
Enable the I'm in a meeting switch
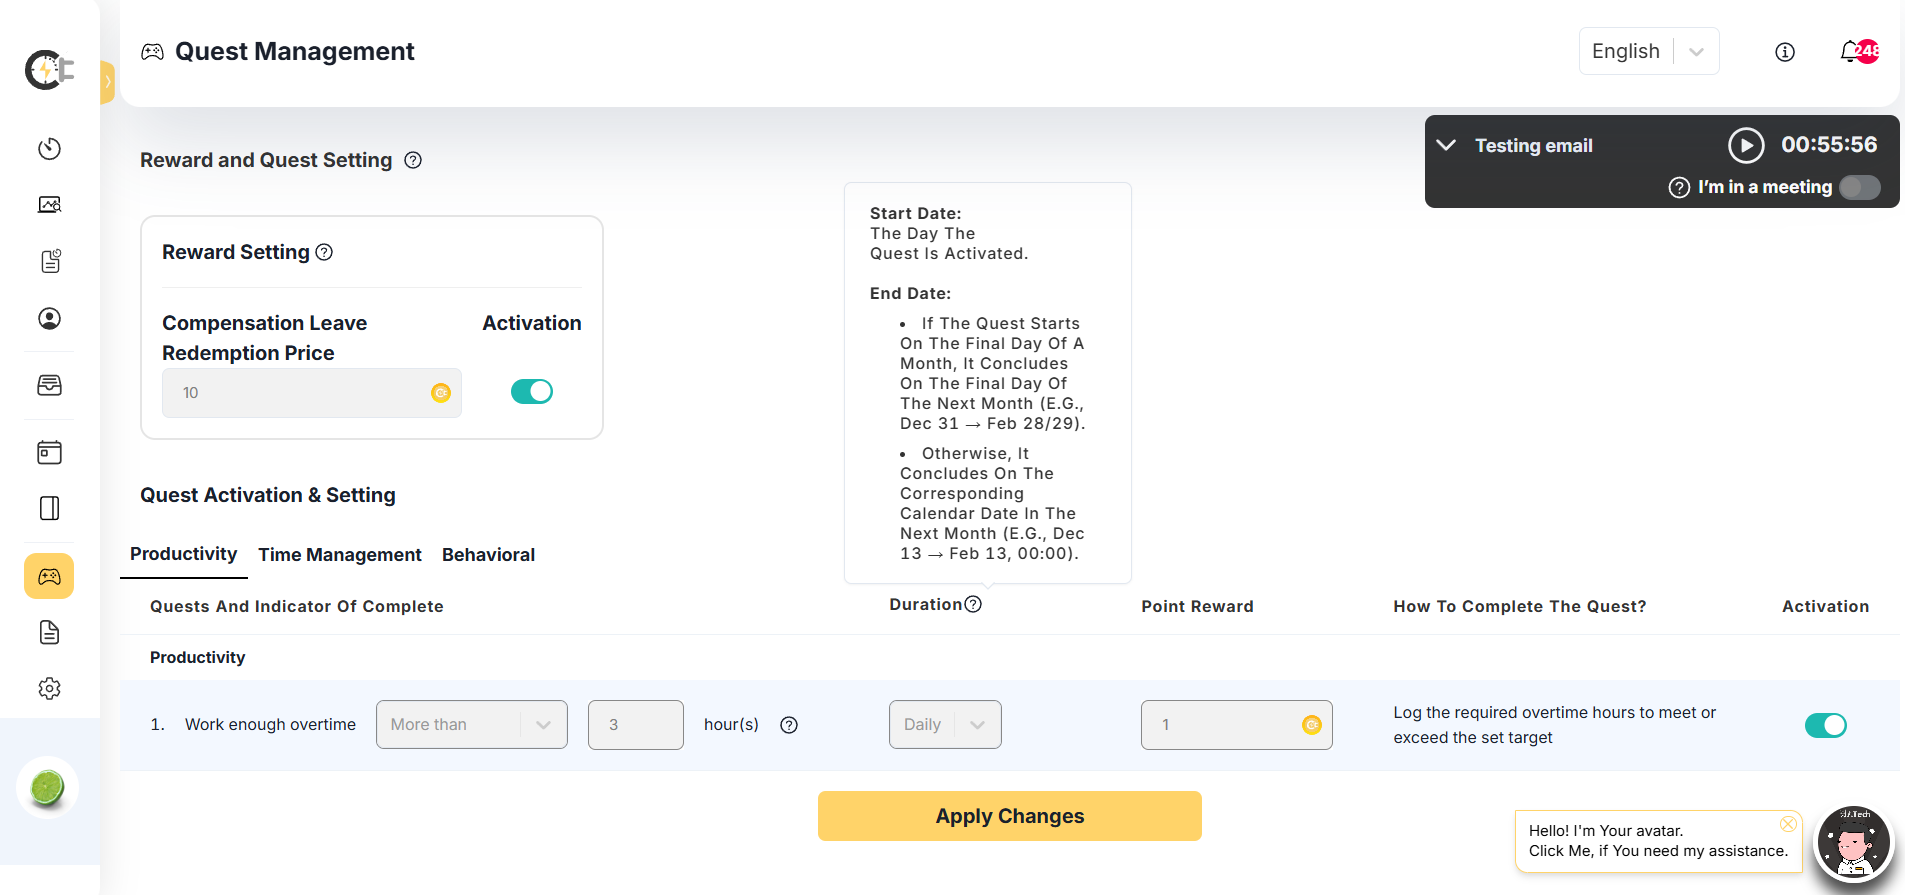pyautogui.click(x=1859, y=187)
